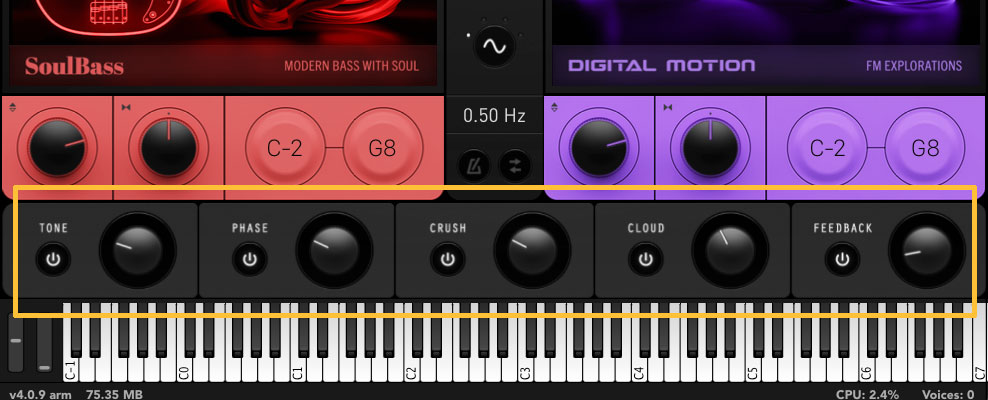Image resolution: width=988 pixels, height=400 pixels.
Task: Click the red layer volume knob
Action: (x=57, y=148)
